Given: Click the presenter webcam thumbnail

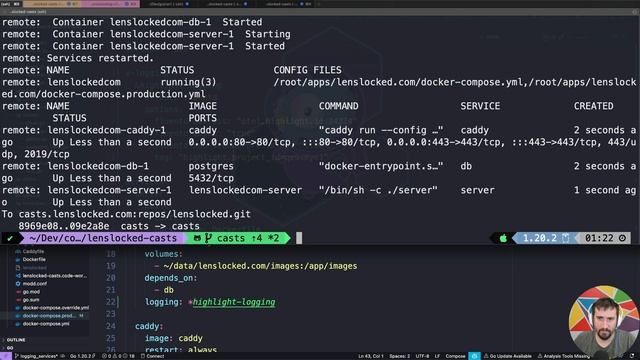Looking at the screenshot, I should pyautogui.click(x=604, y=321).
